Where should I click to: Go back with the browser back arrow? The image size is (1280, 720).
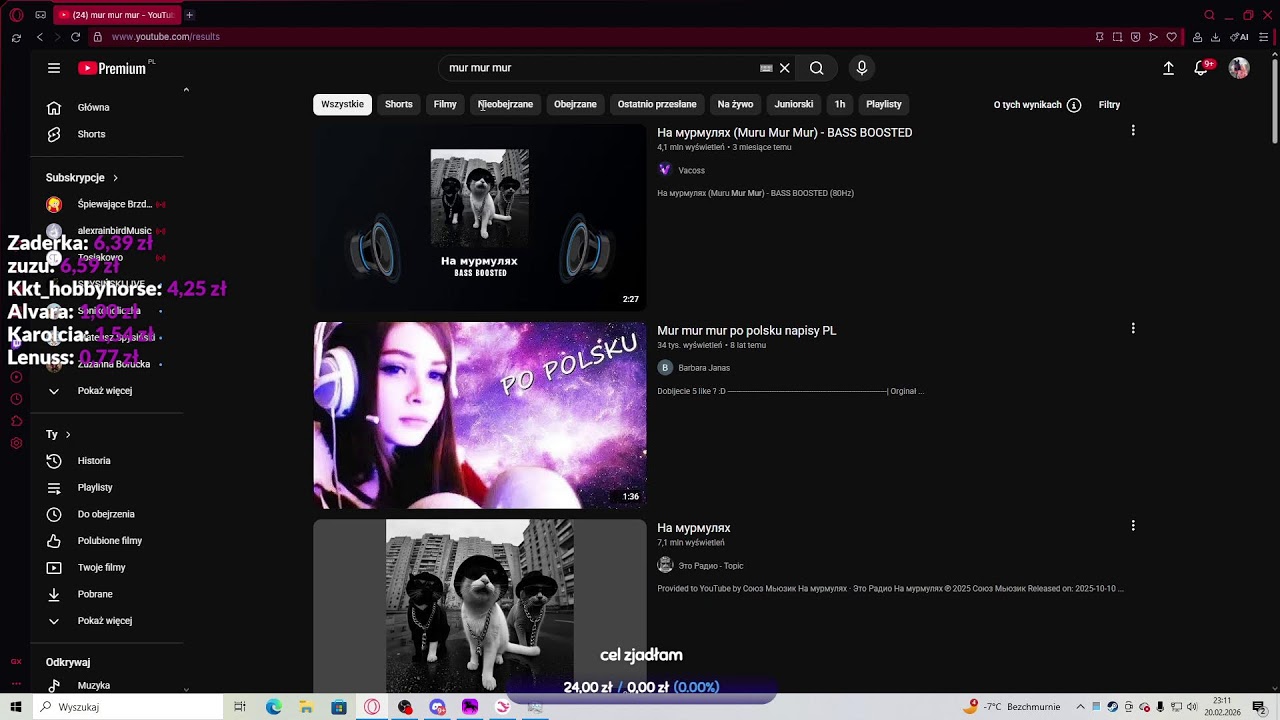pos(40,37)
